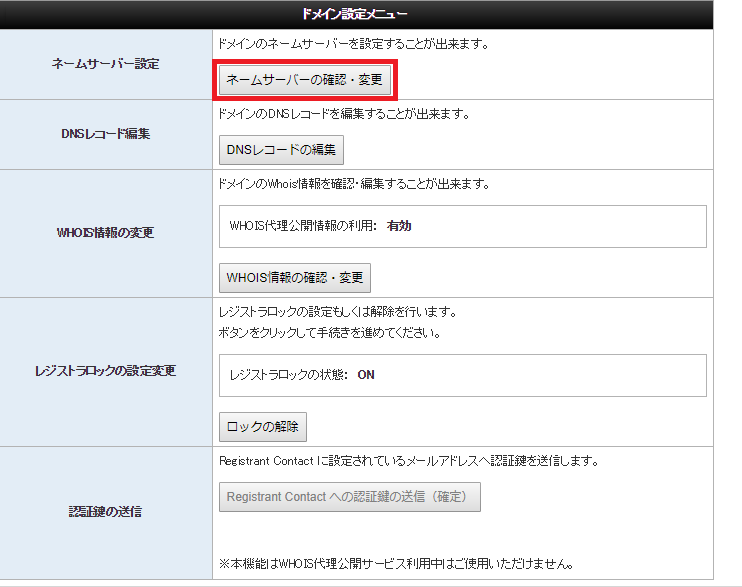742x587 pixels.
Task: Click the WHOIS代理公開情報の利用 status text
Action: tap(303, 226)
